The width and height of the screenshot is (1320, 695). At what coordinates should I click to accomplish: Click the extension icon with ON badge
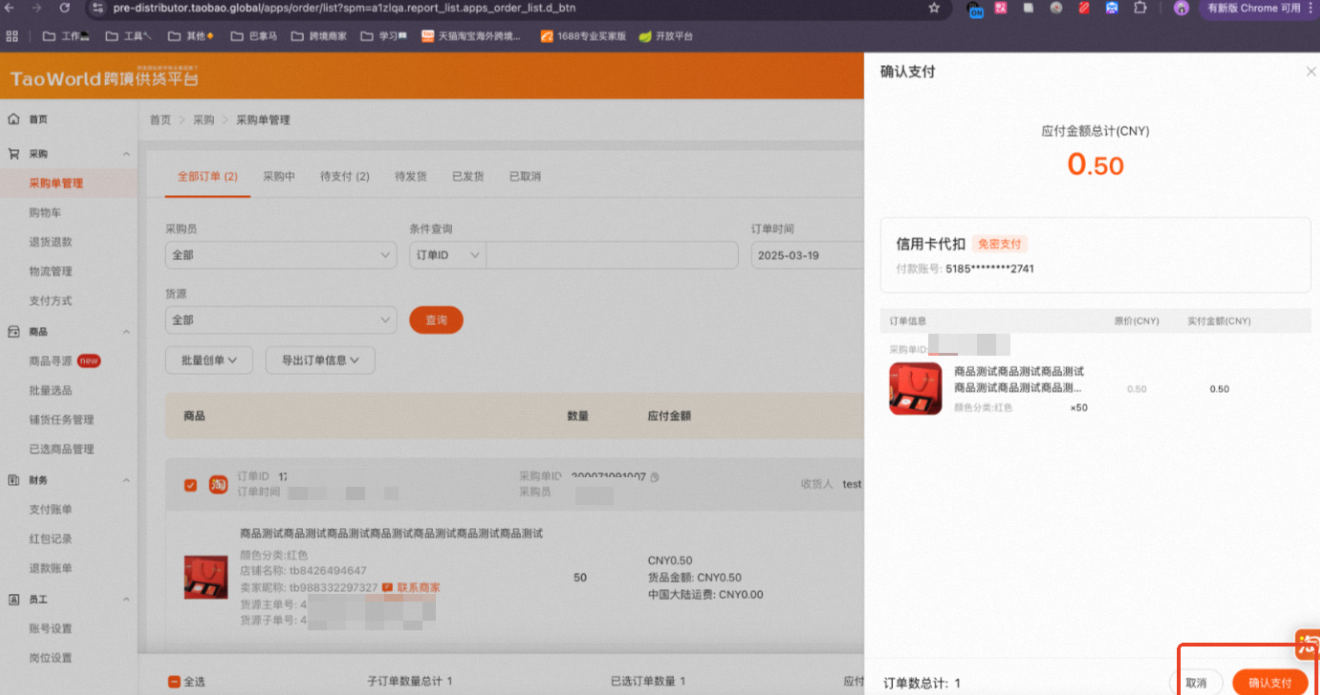pyautogui.click(x=975, y=9)
